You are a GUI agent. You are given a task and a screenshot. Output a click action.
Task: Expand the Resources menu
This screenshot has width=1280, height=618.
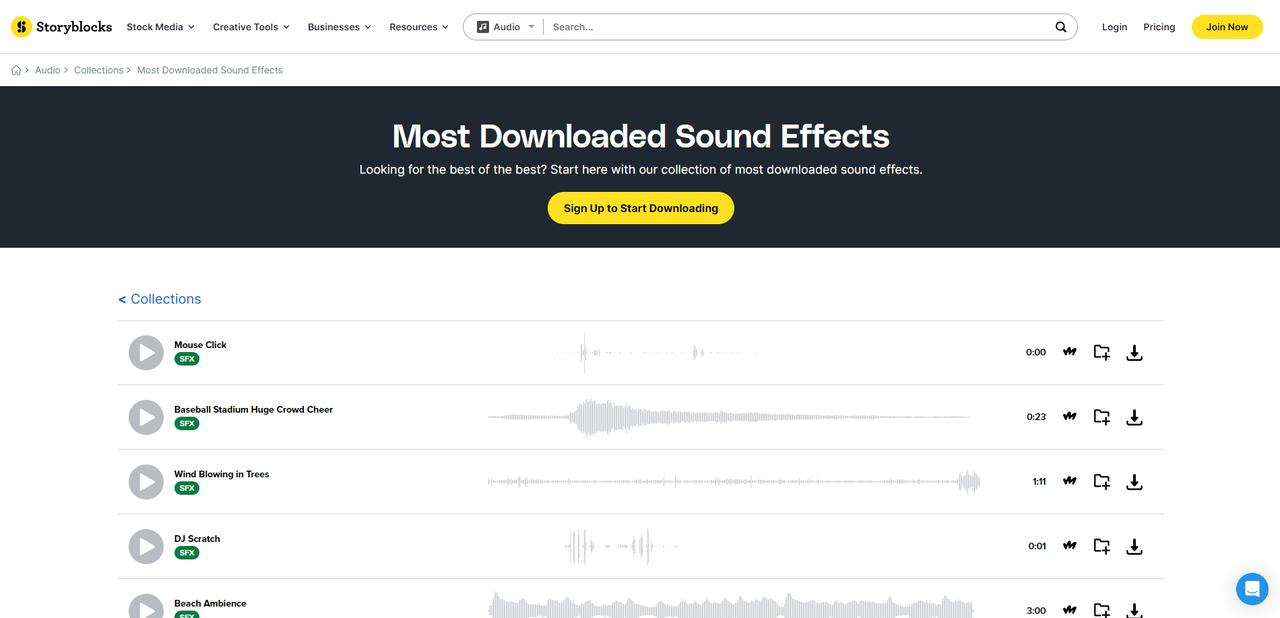419,27
